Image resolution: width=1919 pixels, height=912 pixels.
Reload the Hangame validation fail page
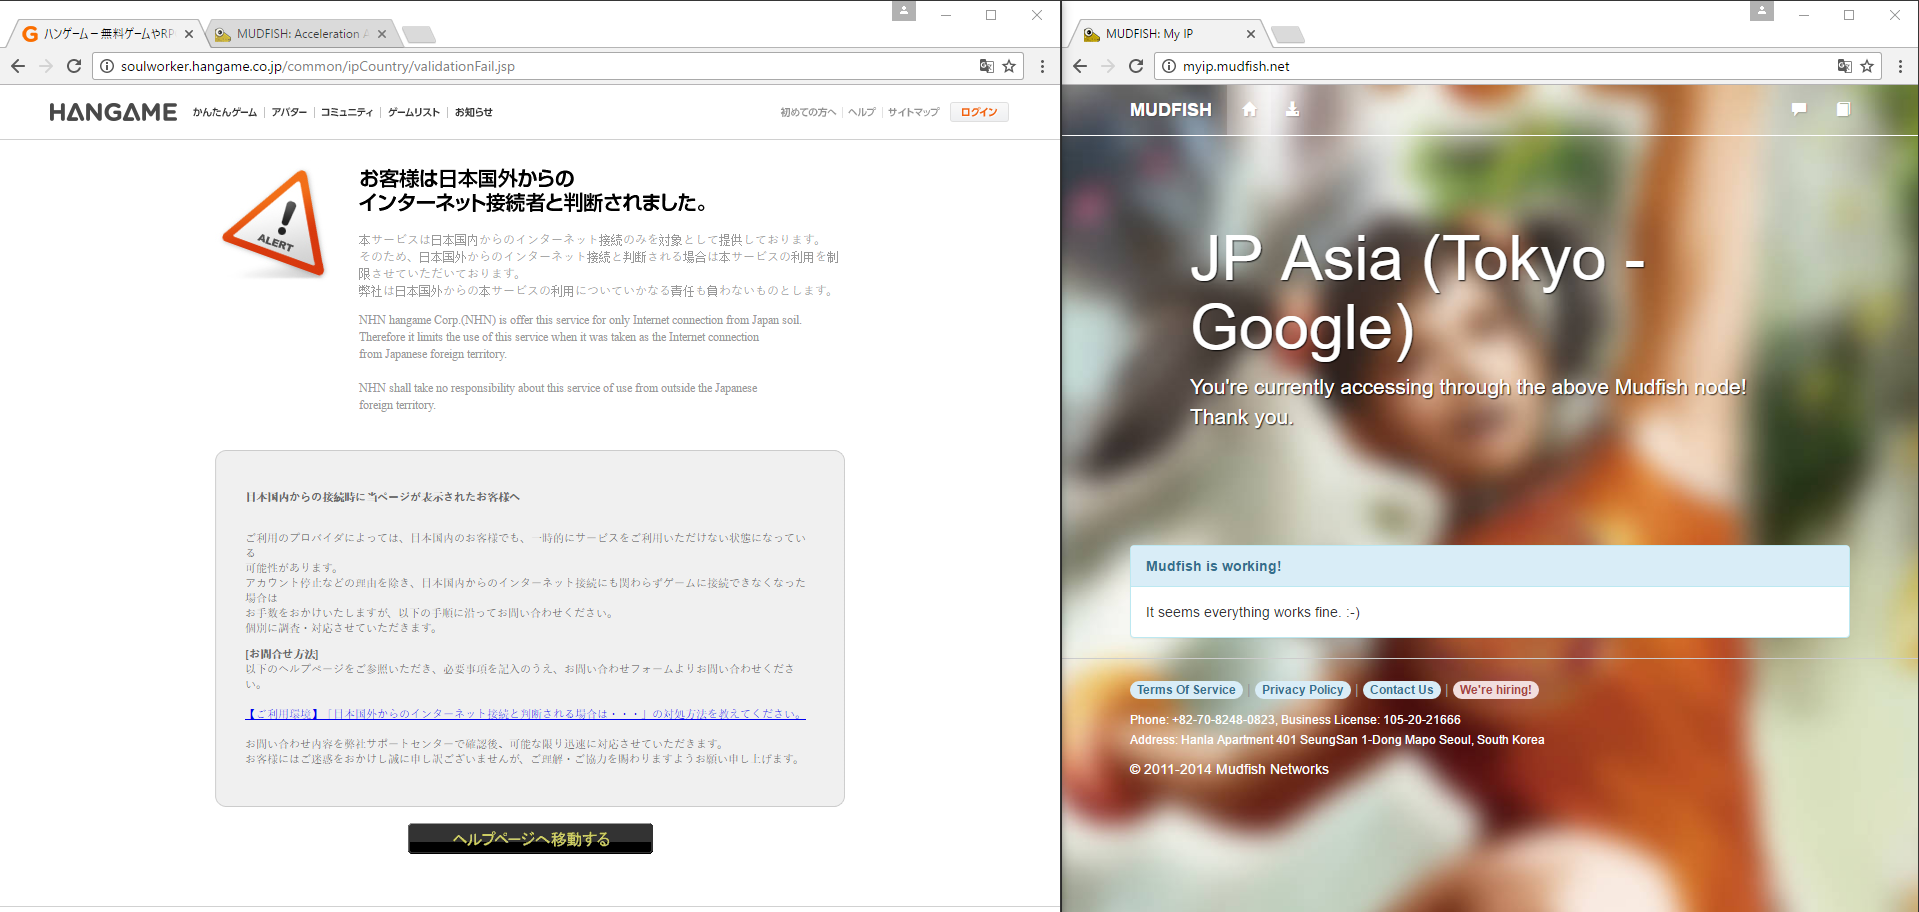pyautogui.click(x=74, y=66)
